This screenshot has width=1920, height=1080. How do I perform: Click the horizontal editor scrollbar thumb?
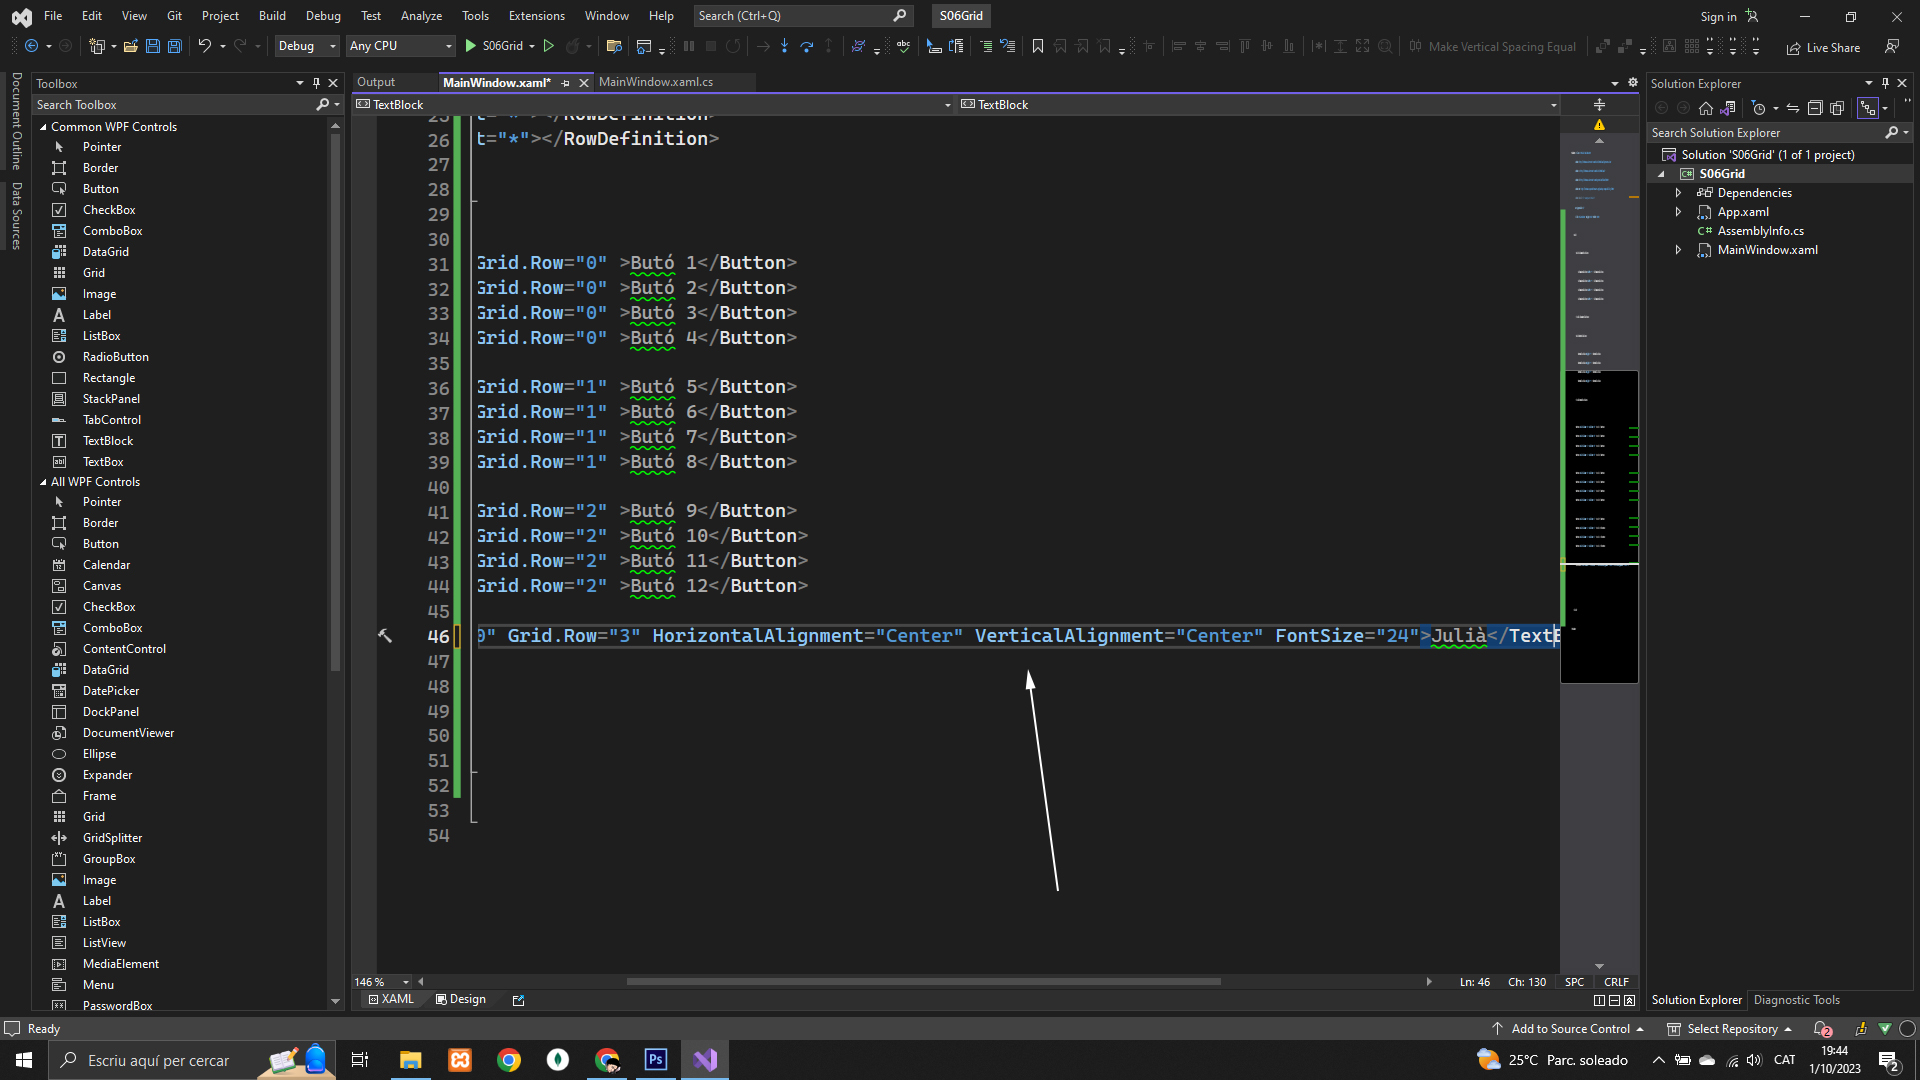coord(922,982)
